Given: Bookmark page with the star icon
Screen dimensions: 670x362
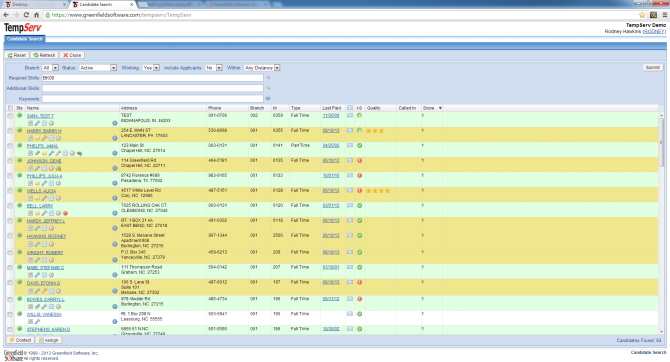Looking at the screenshot, I should [x=642, y=15].
